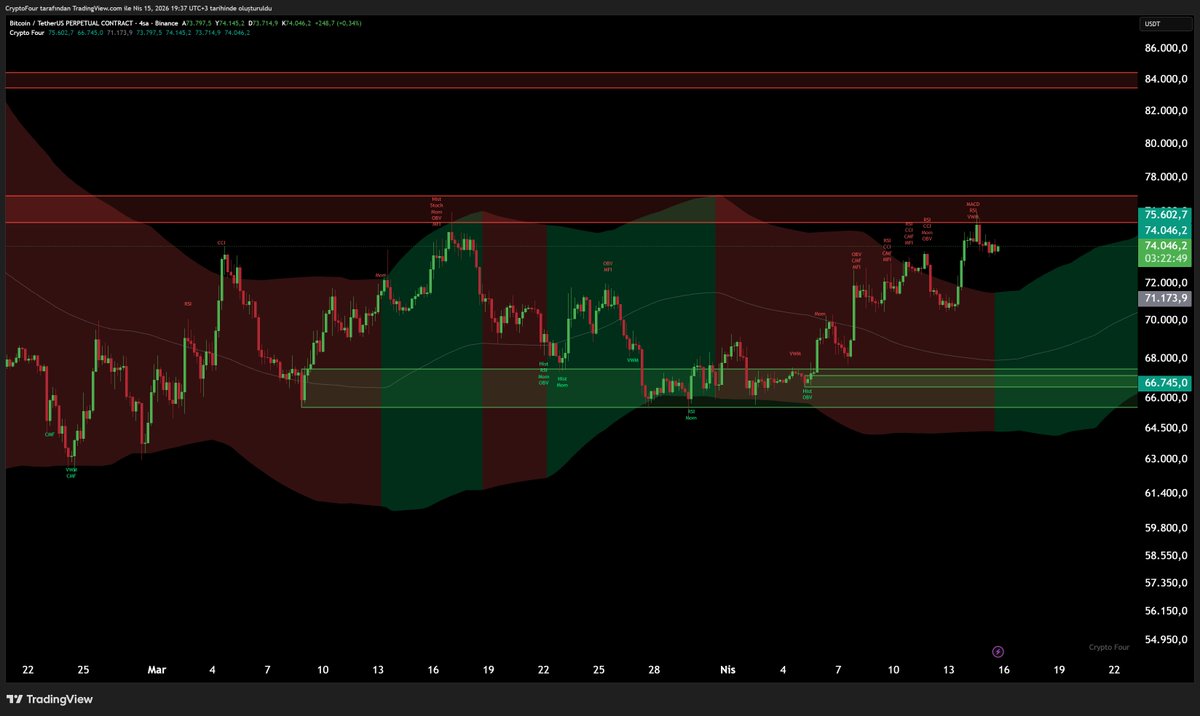Click the purple lightning bolt icon
The image size is (1200, 716).
[997, 651]
